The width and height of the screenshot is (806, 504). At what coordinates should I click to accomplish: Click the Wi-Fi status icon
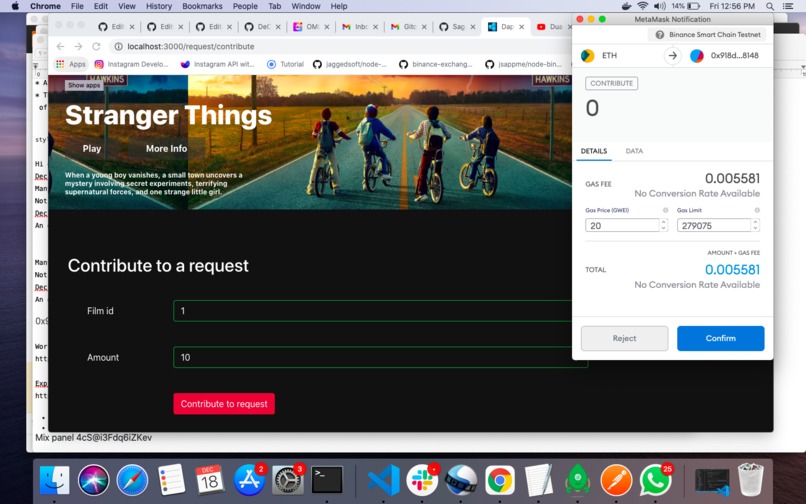pyautogui.click(x=643, y=6)
